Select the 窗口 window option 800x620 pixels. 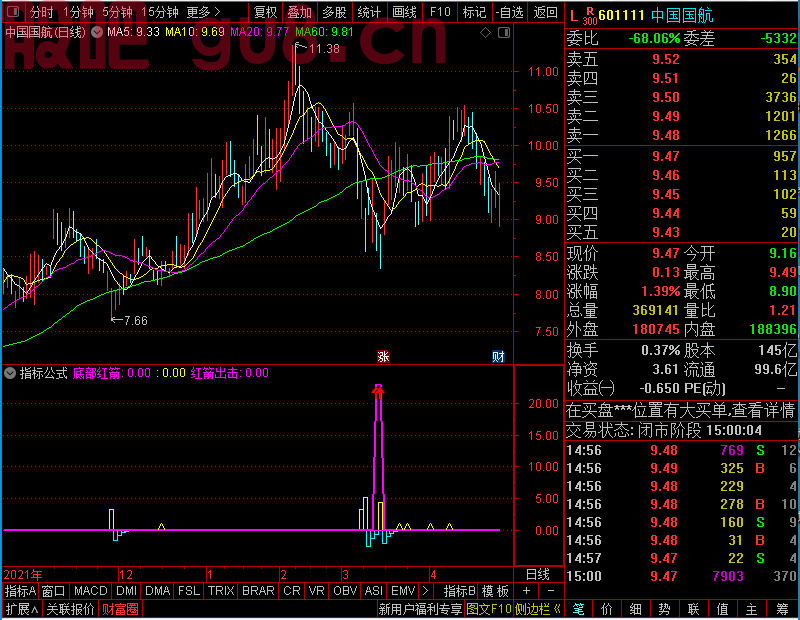point(54,591)
